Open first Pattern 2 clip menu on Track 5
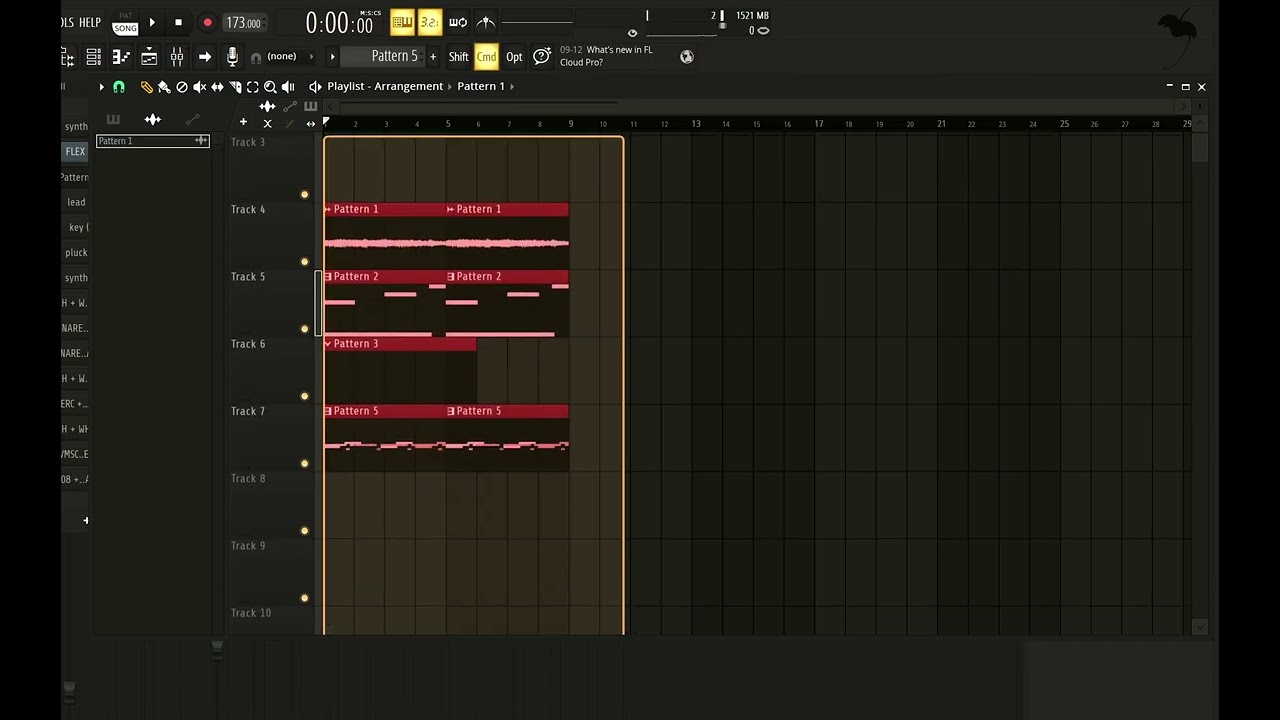 (x=328, y=276)
